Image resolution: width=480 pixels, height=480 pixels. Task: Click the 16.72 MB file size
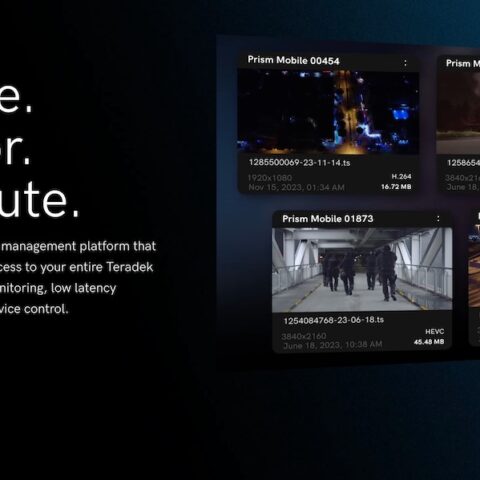tap(396, 187)
